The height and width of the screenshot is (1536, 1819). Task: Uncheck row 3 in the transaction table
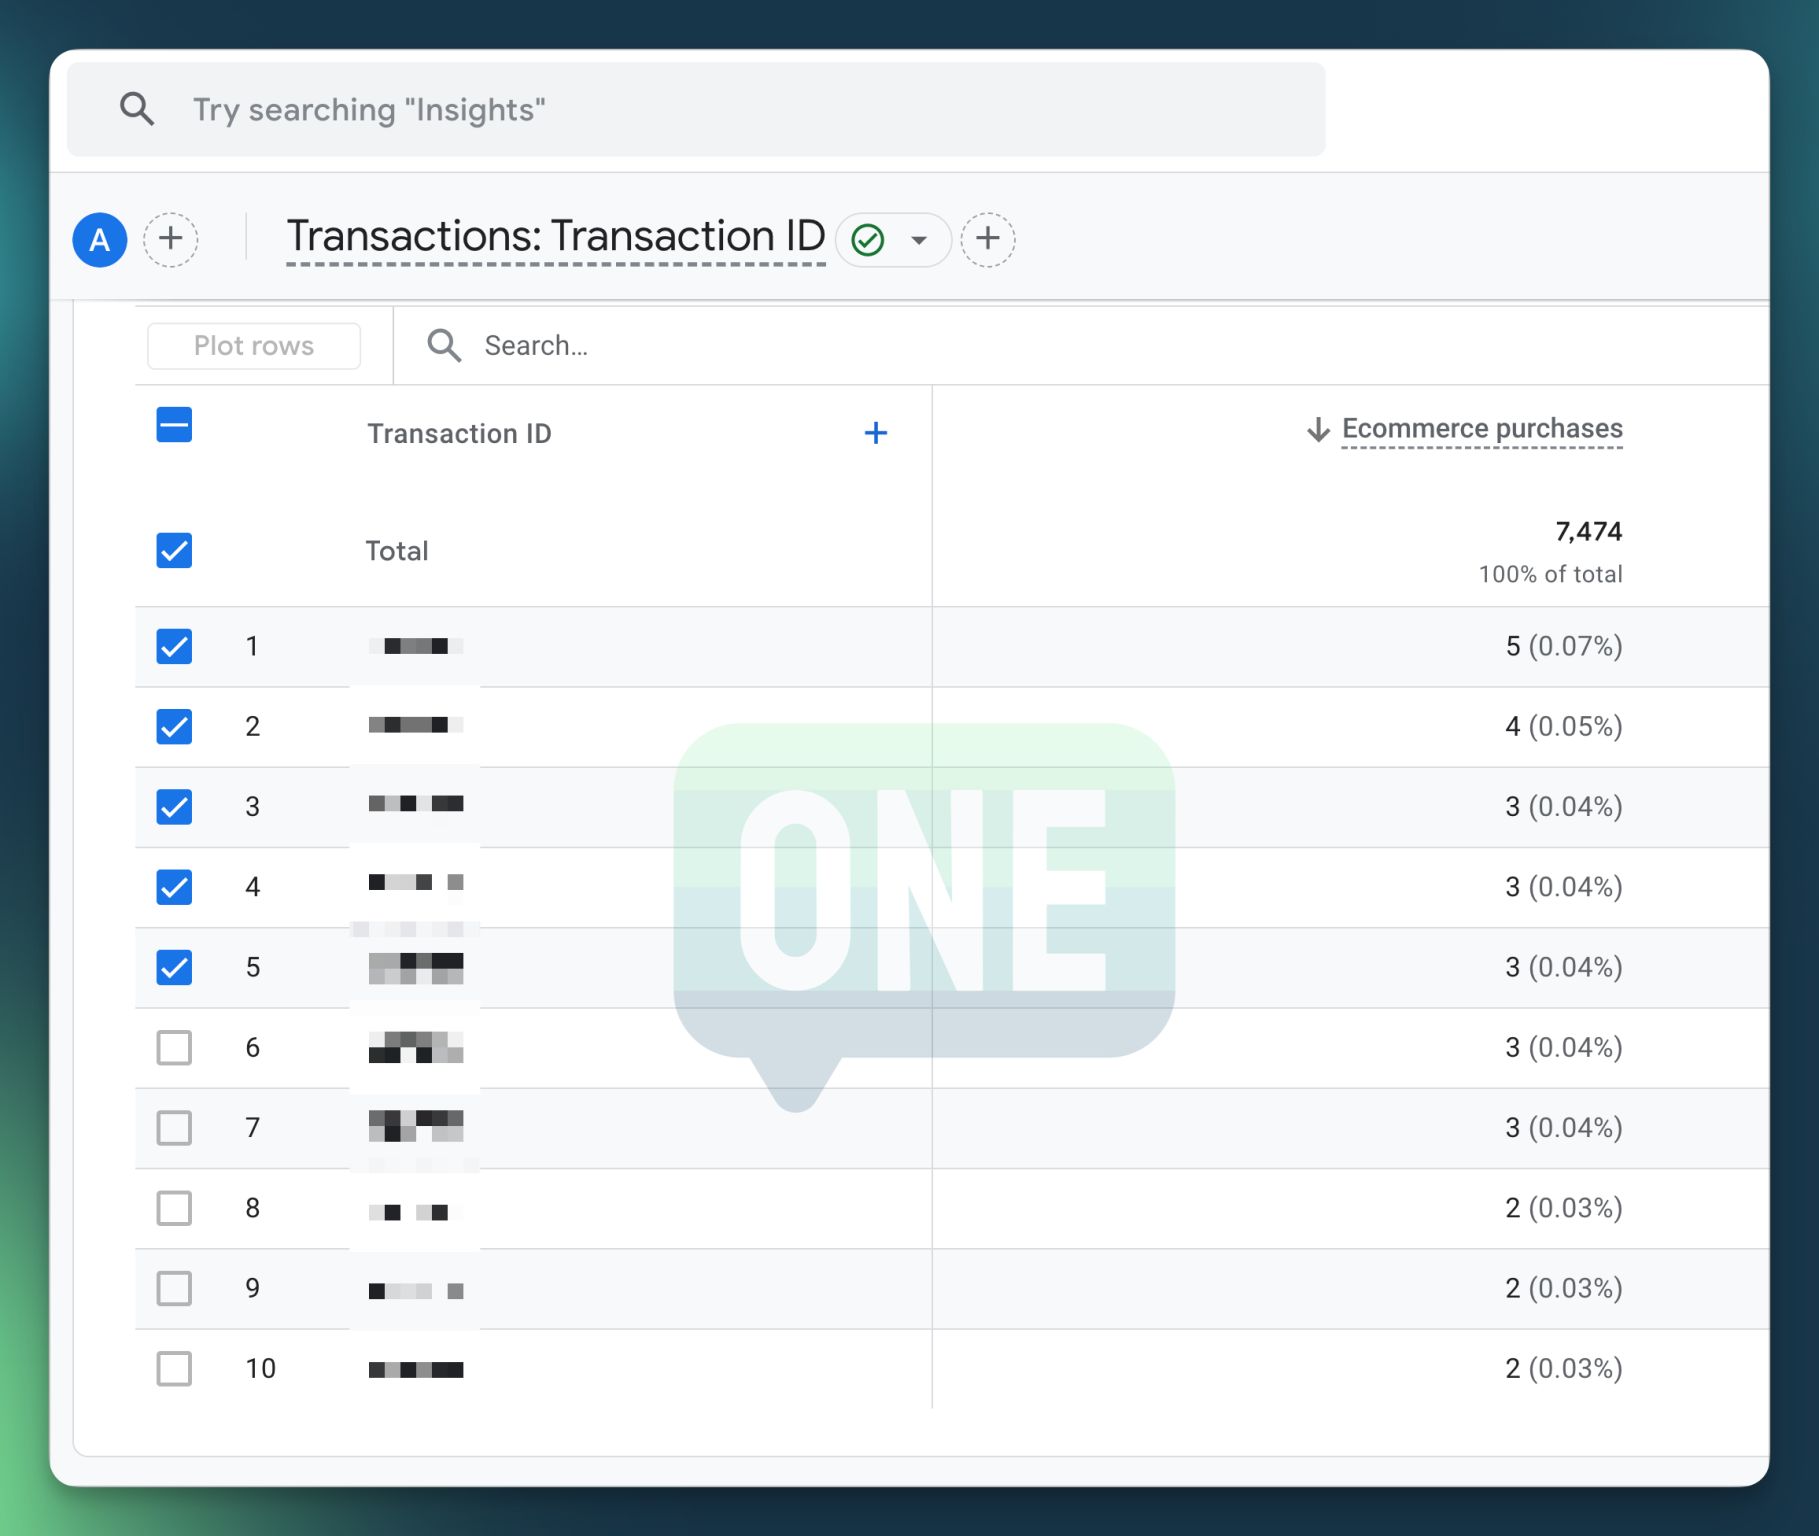click(173, 807)
